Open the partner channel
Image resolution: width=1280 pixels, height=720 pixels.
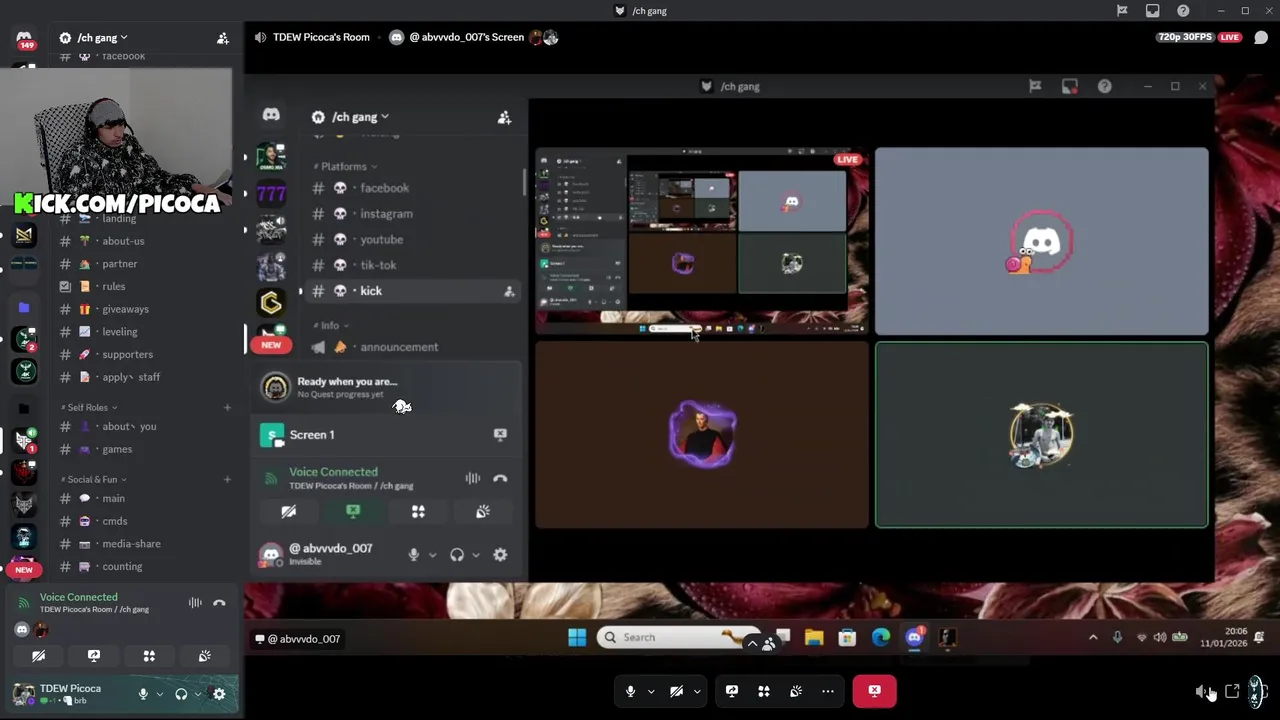(119, 264)
